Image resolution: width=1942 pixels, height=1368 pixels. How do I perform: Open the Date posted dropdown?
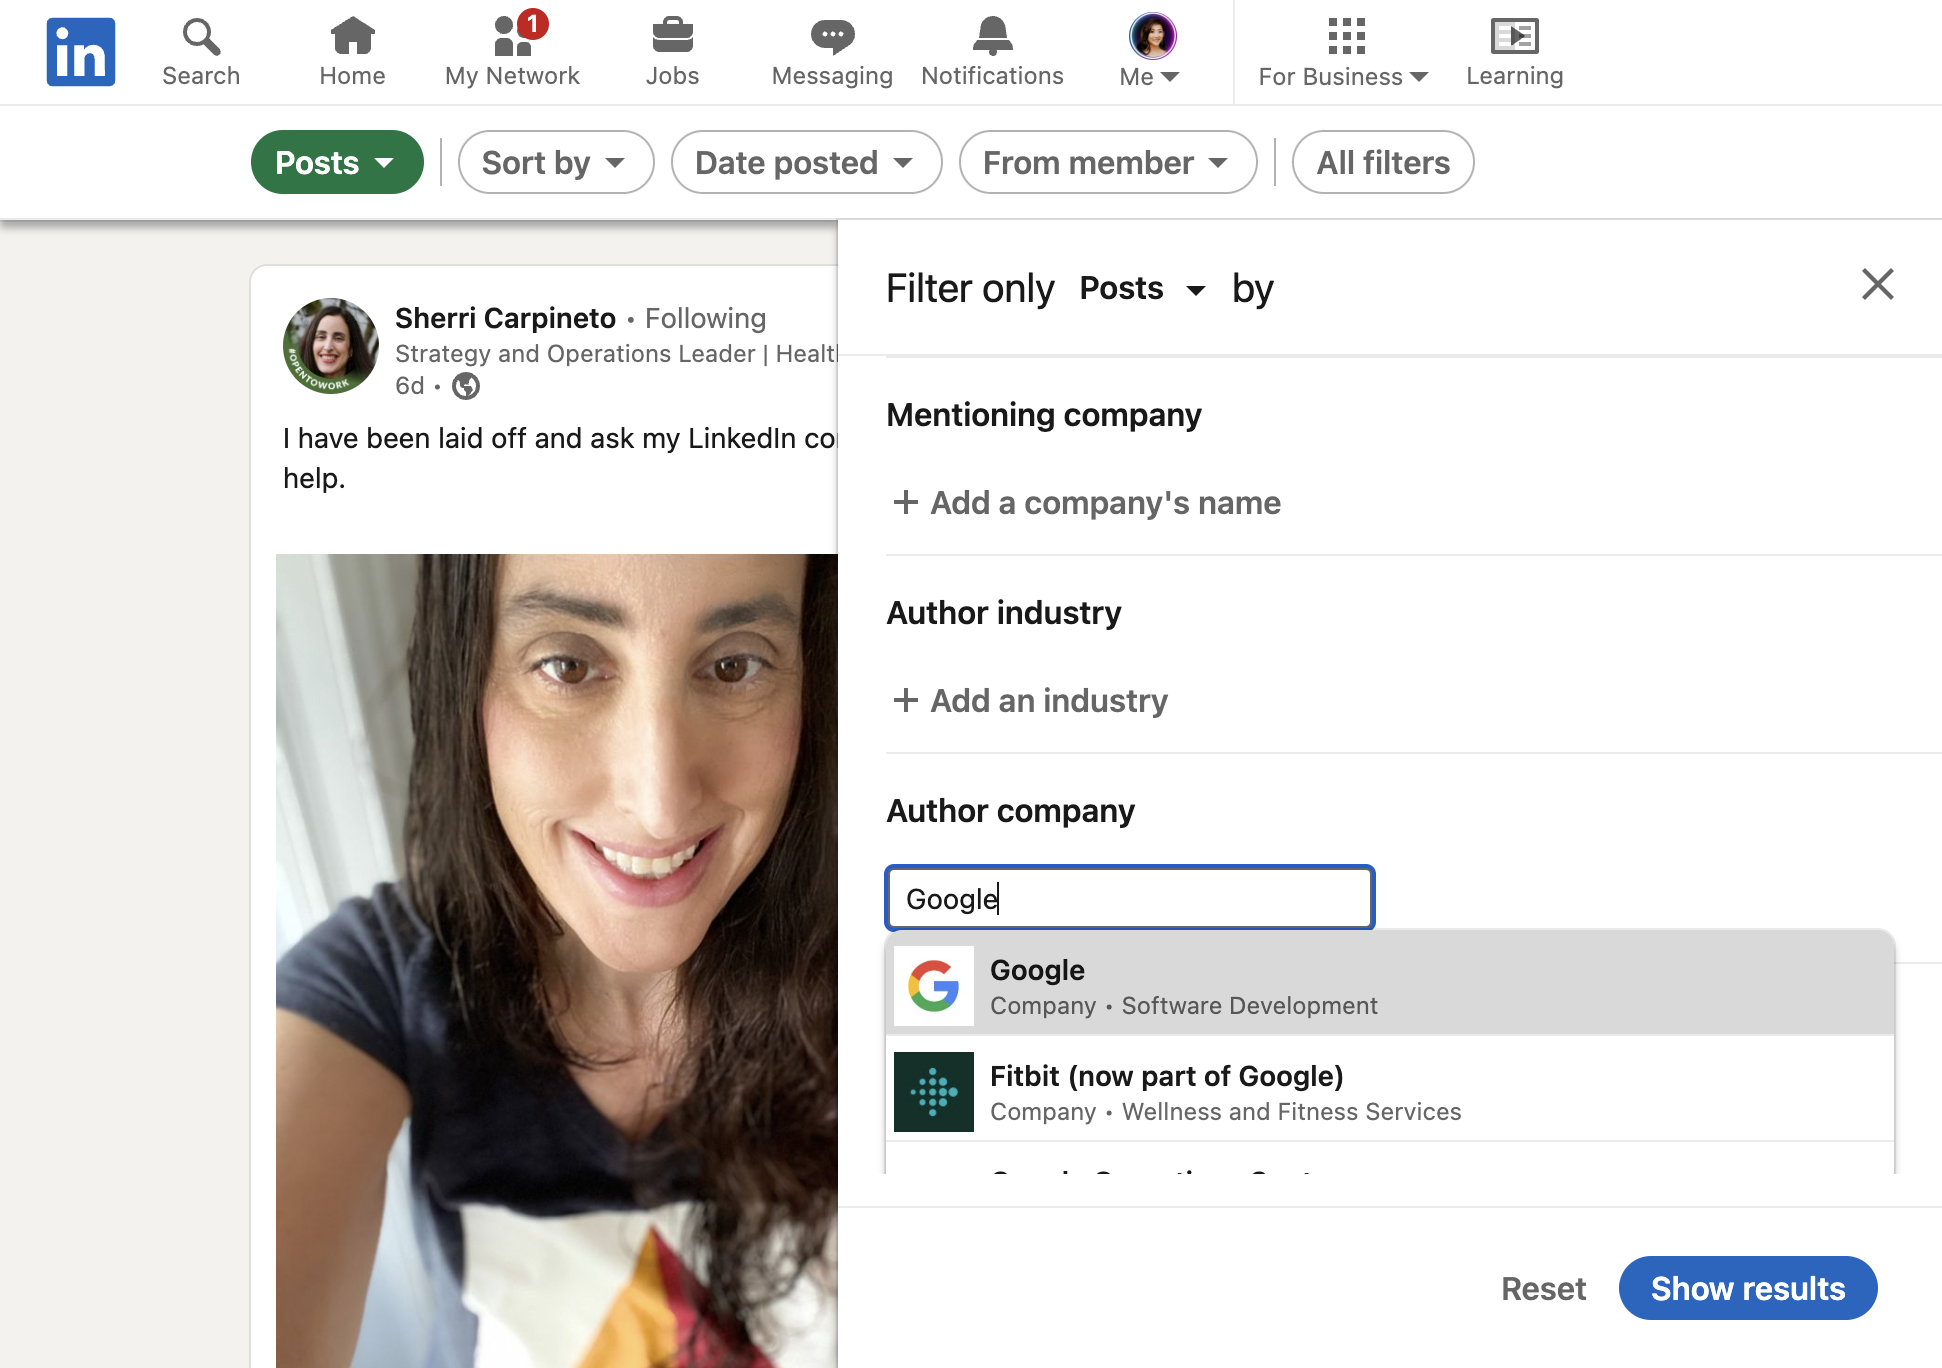click(806, 162)
